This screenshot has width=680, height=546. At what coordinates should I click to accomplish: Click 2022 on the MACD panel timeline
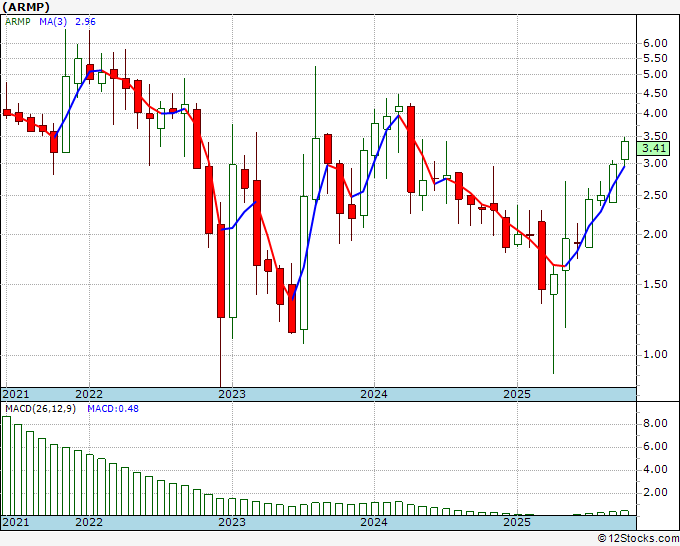click(89, 522)
